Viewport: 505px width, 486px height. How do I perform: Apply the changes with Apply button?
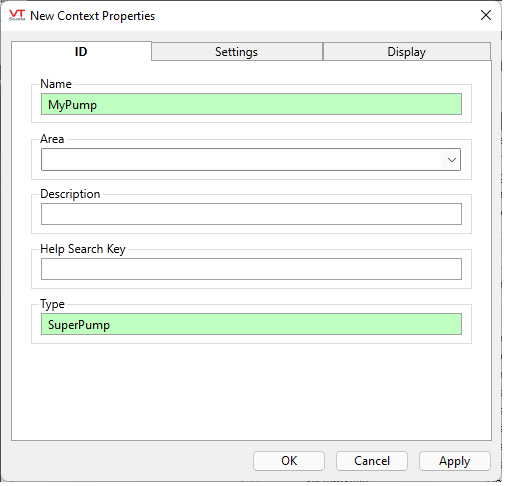(454, 461)
